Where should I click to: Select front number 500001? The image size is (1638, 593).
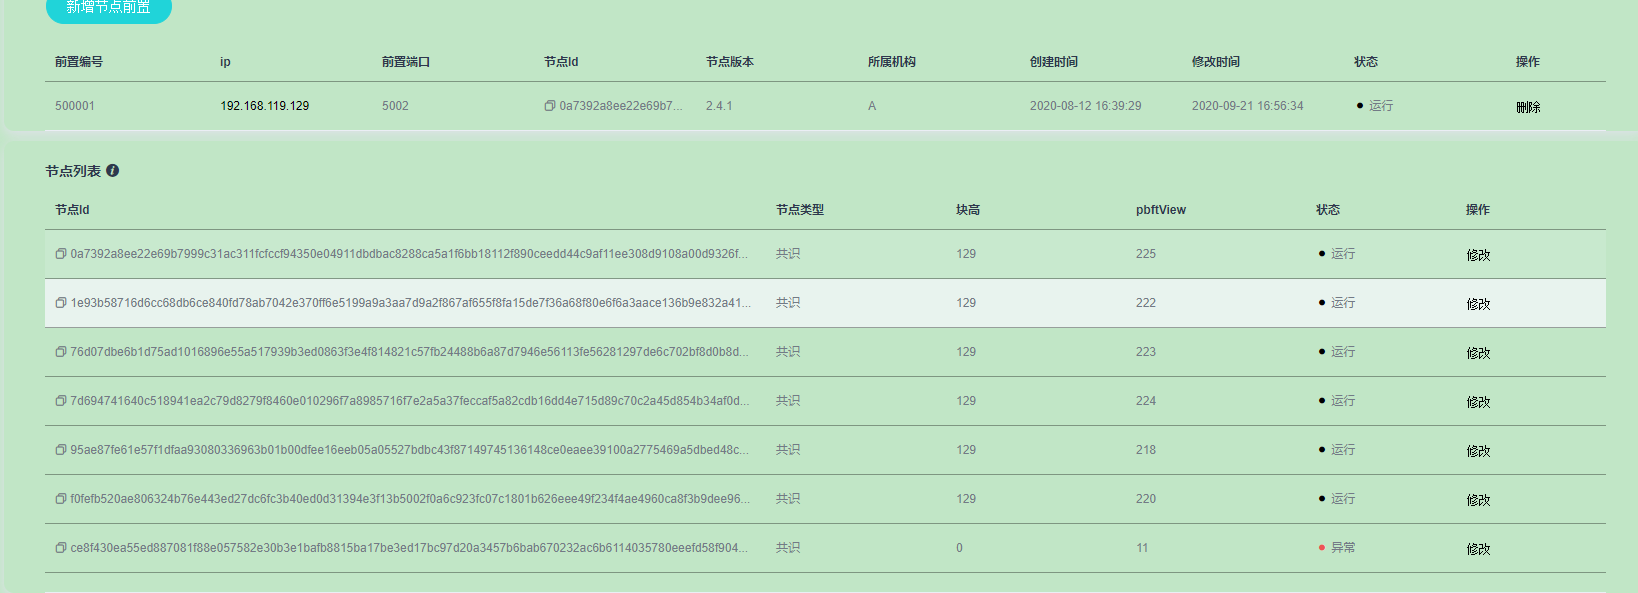75,106
